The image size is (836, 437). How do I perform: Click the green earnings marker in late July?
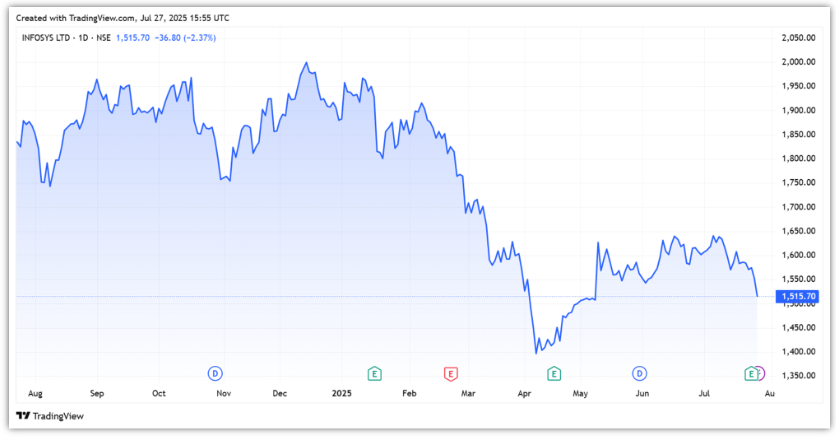[750, 373]
